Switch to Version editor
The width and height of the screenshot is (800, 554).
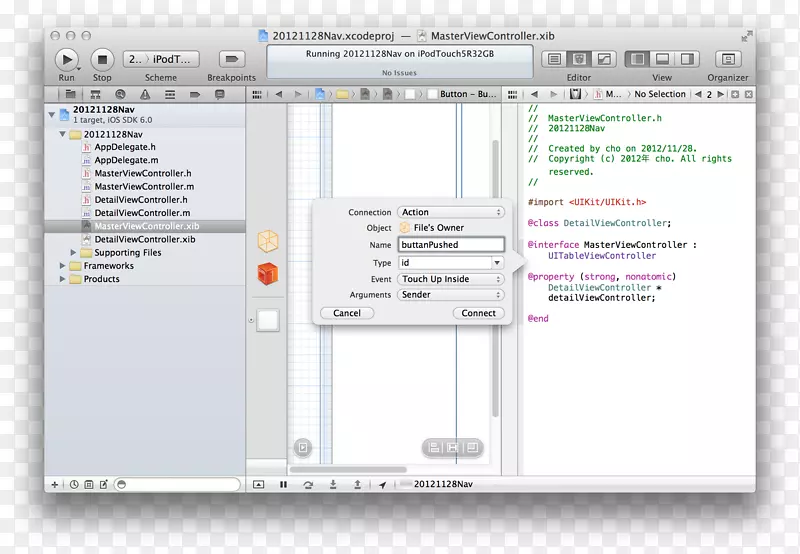[x=604, y=59]
